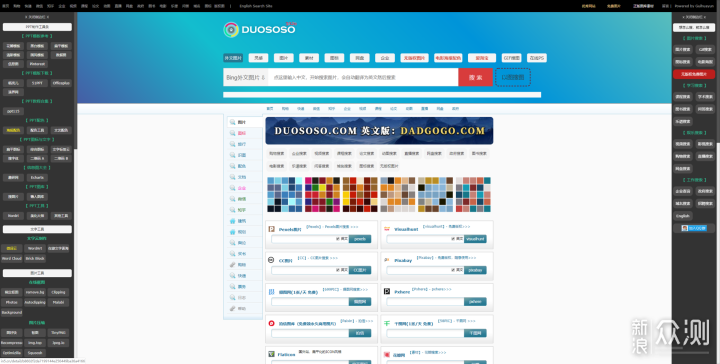Click the dashed 以图搜图 button
720x364 pixels.
pyautogui.click(x=512, y=77)
